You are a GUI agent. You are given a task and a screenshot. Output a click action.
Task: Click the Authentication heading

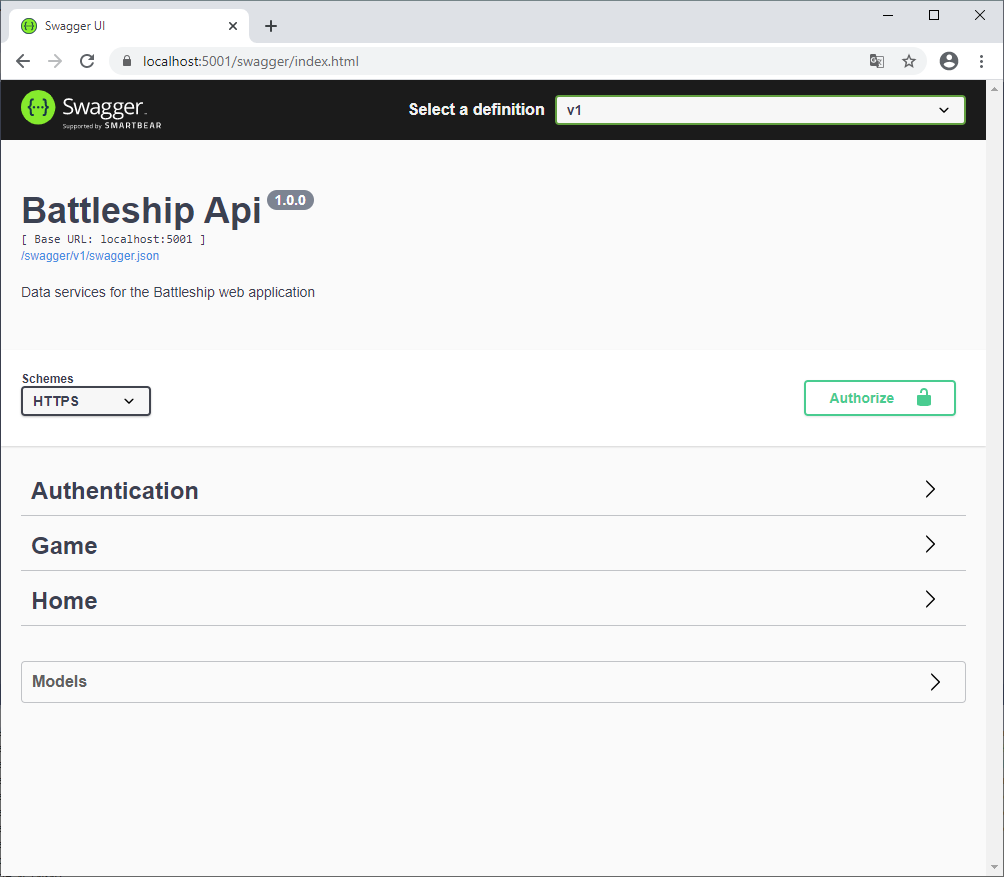pyautogui.click(x=115, y=491)
